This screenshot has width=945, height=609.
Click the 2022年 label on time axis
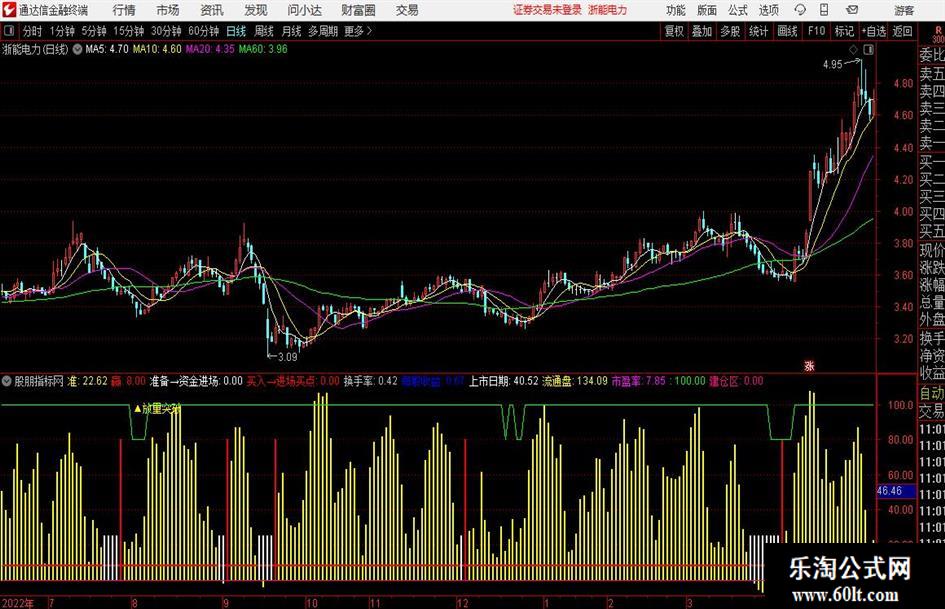[17, 603]
